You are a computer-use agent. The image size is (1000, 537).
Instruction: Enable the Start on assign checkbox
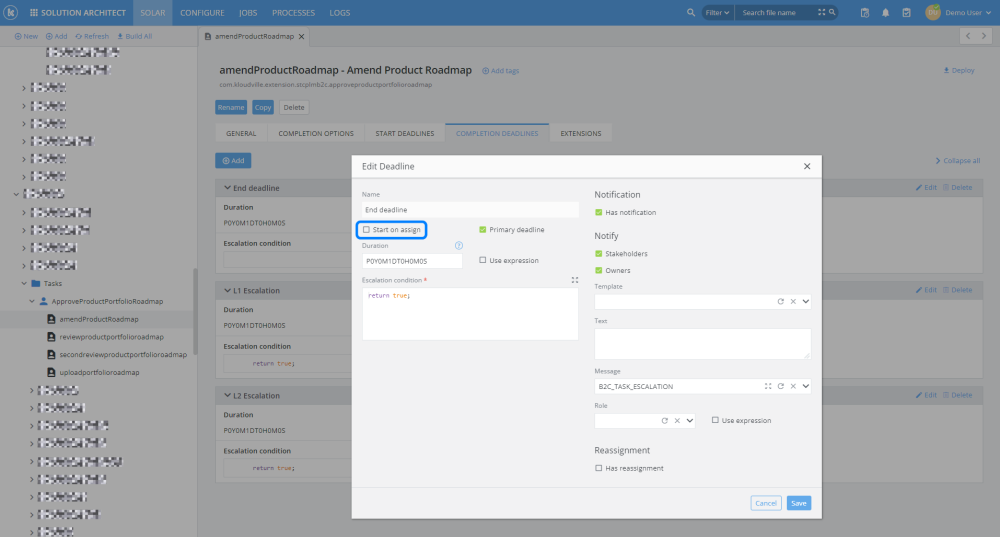point(367,230)
